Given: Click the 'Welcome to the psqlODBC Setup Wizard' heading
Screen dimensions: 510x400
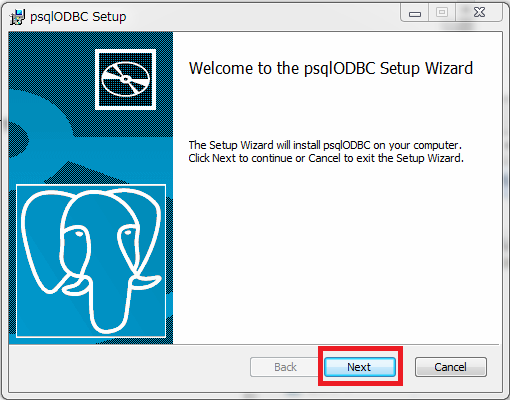Looking at the screenshot, I should [x=331, y=68].
